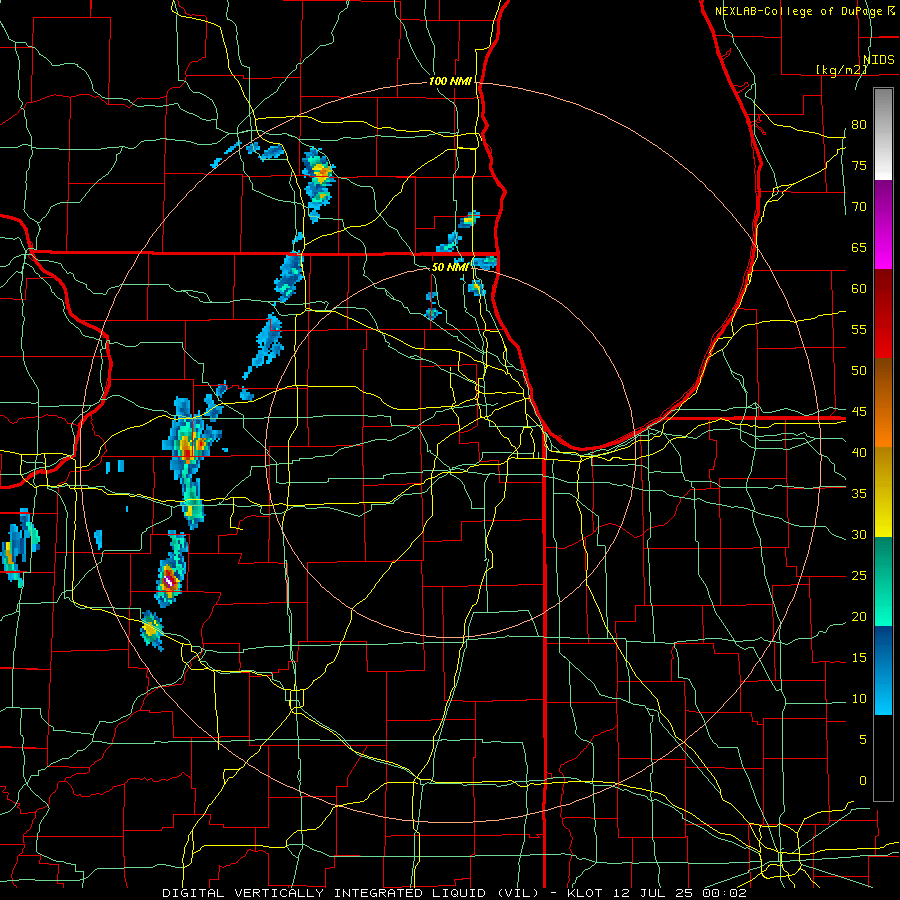Select the 5 value on the scale
The width and height of the screenshot is (900, 900).
(x=863, y=739)
